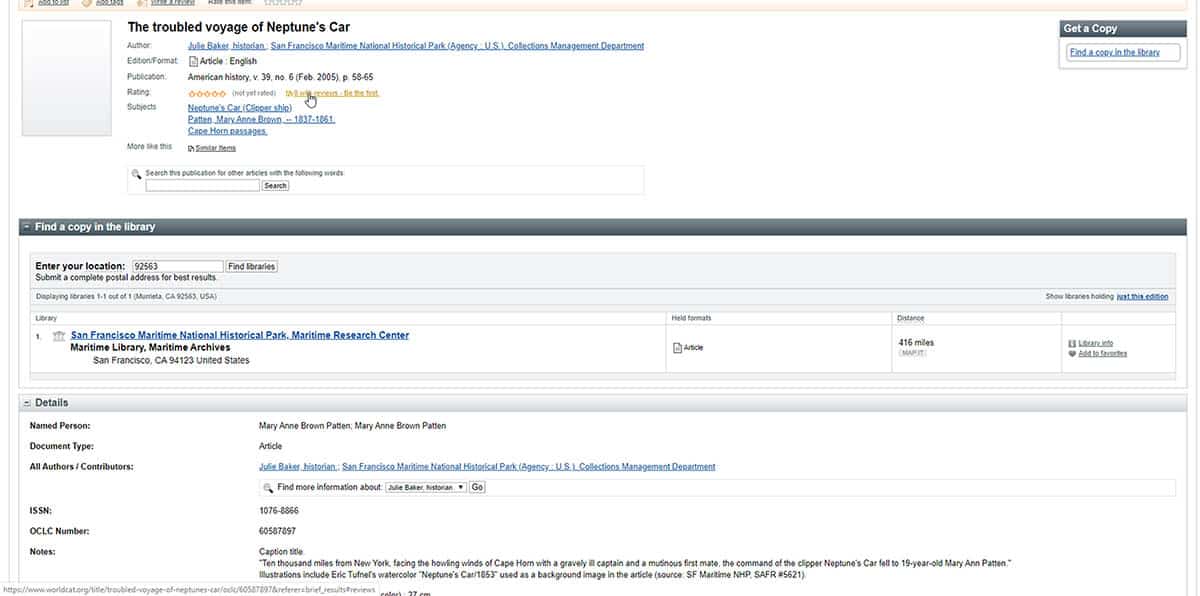Image resolution: width=1200 pixels, height=596 pixels.
Task: Click the Similar Items icon
Action: pos(191,148)
